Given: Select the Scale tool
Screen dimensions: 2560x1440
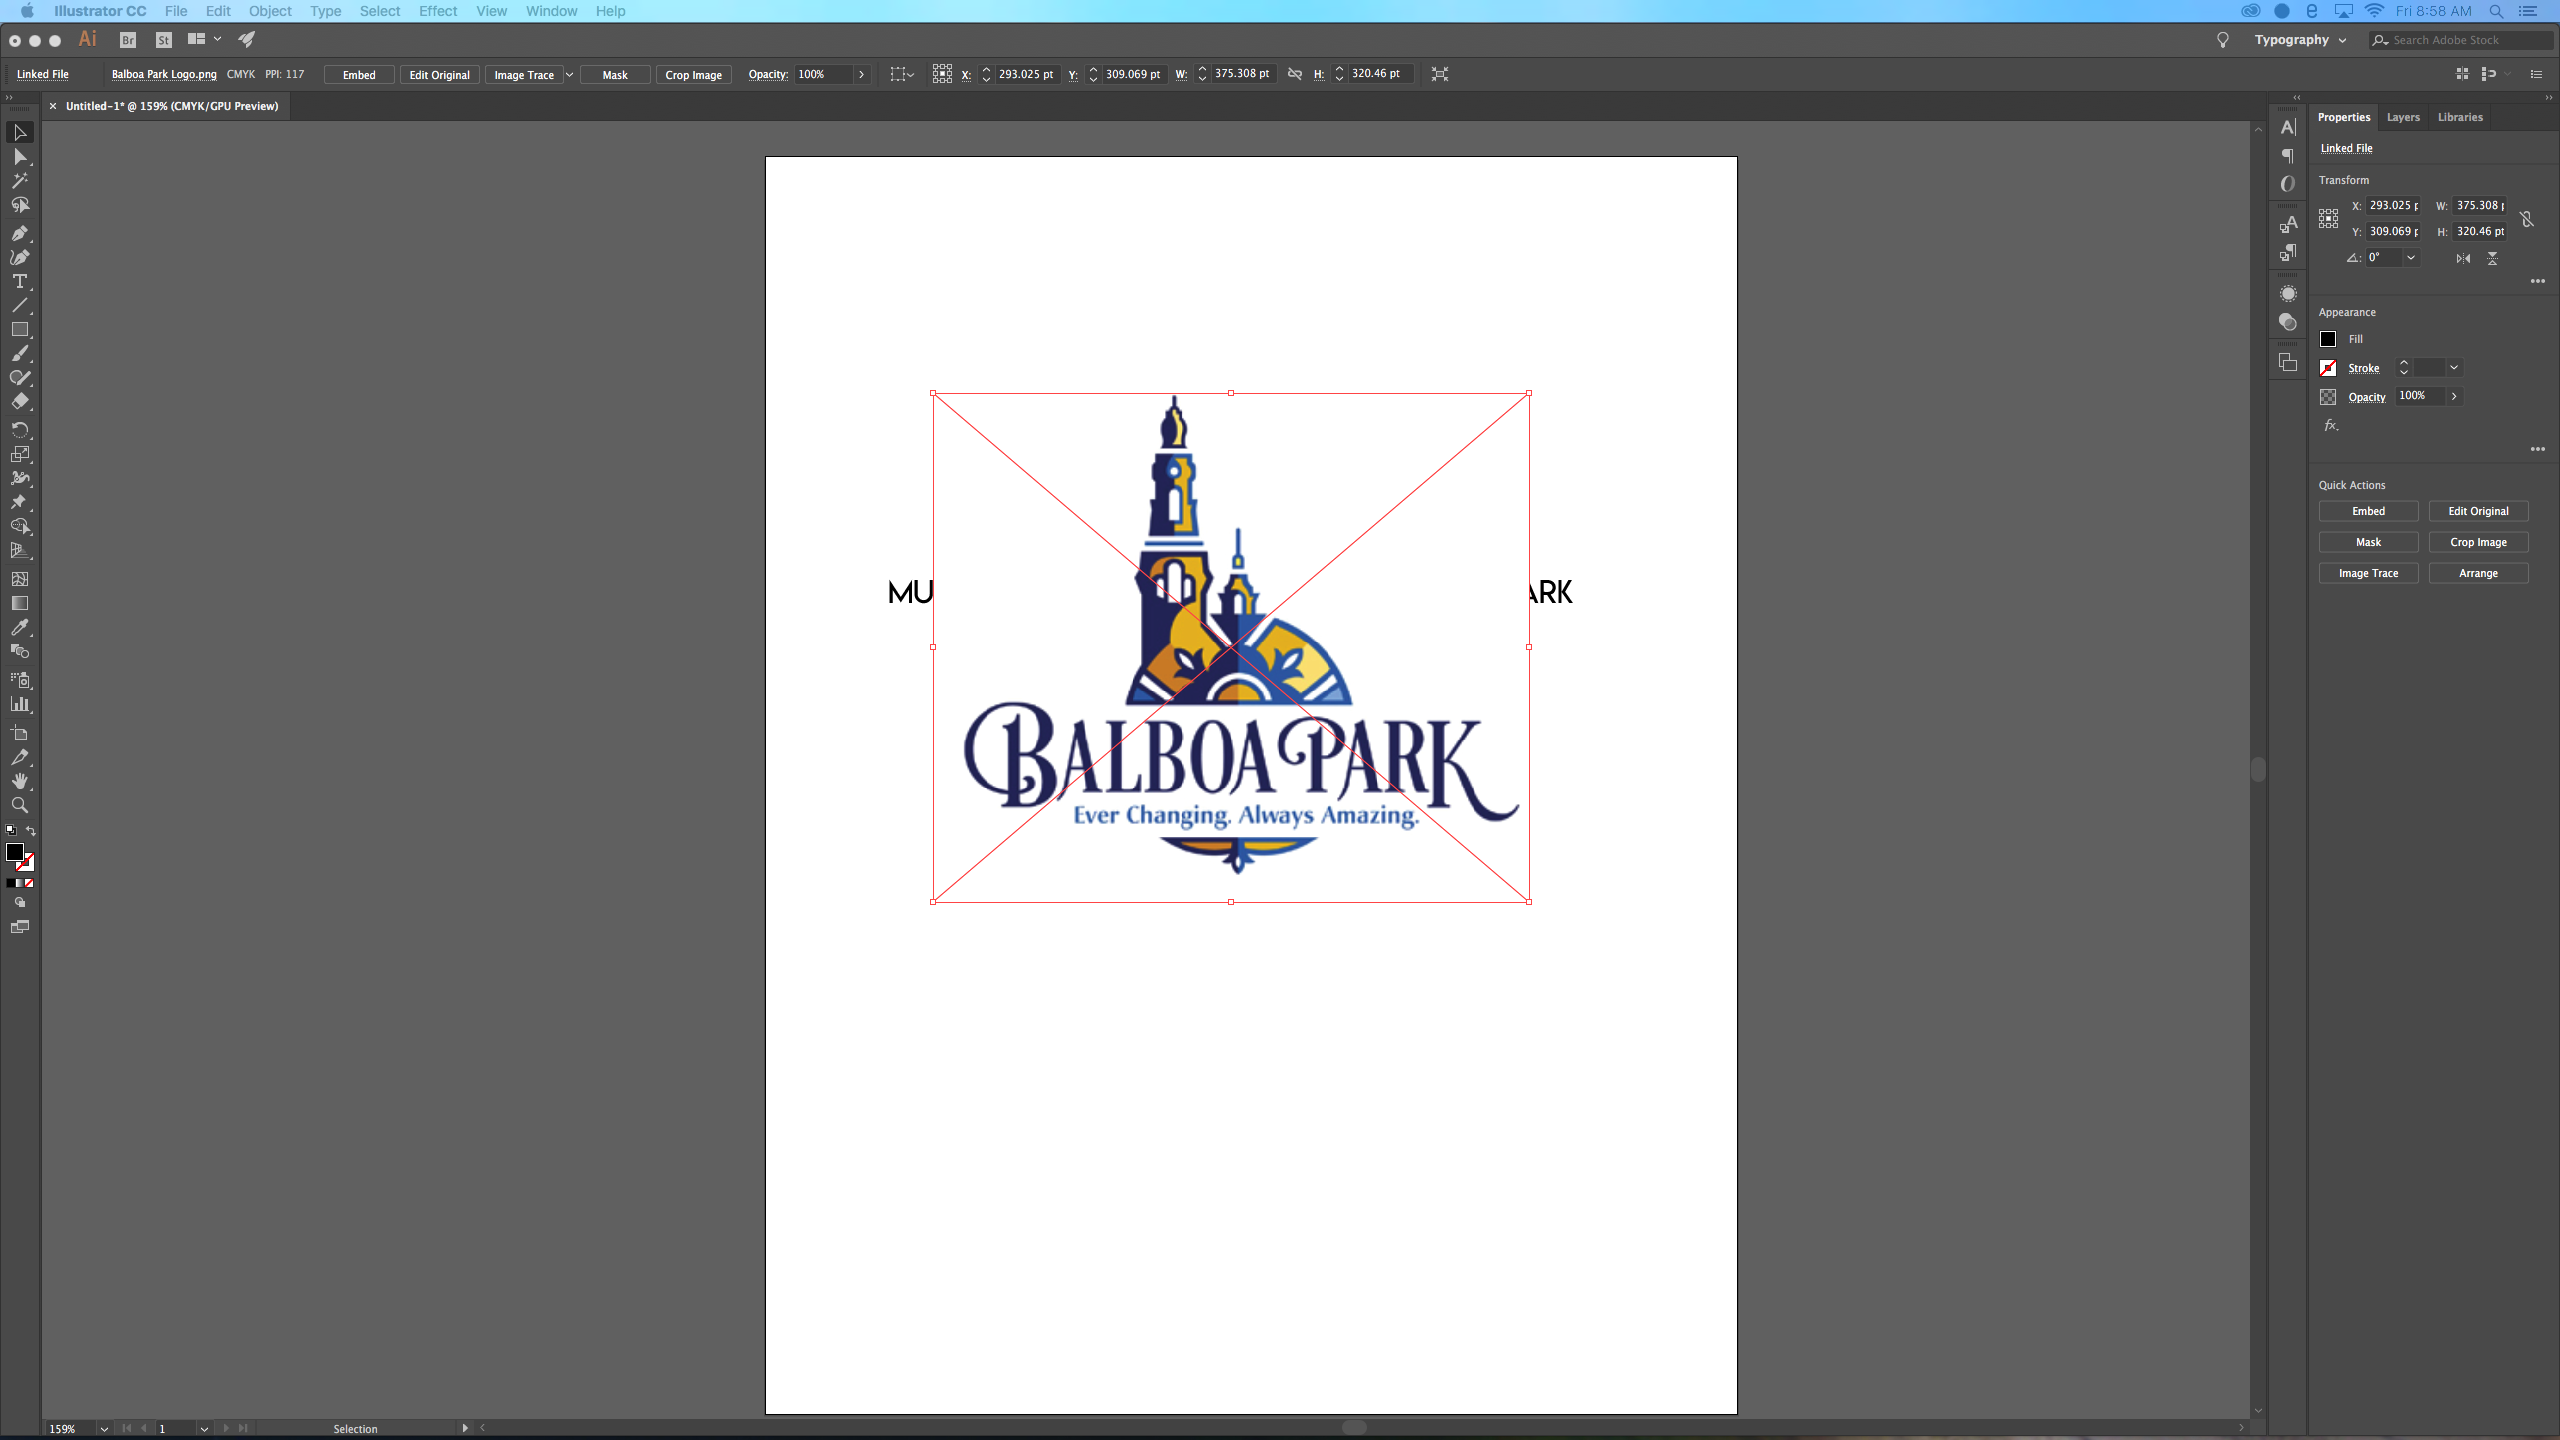Looking at the screenshot, I should [20, 454].
